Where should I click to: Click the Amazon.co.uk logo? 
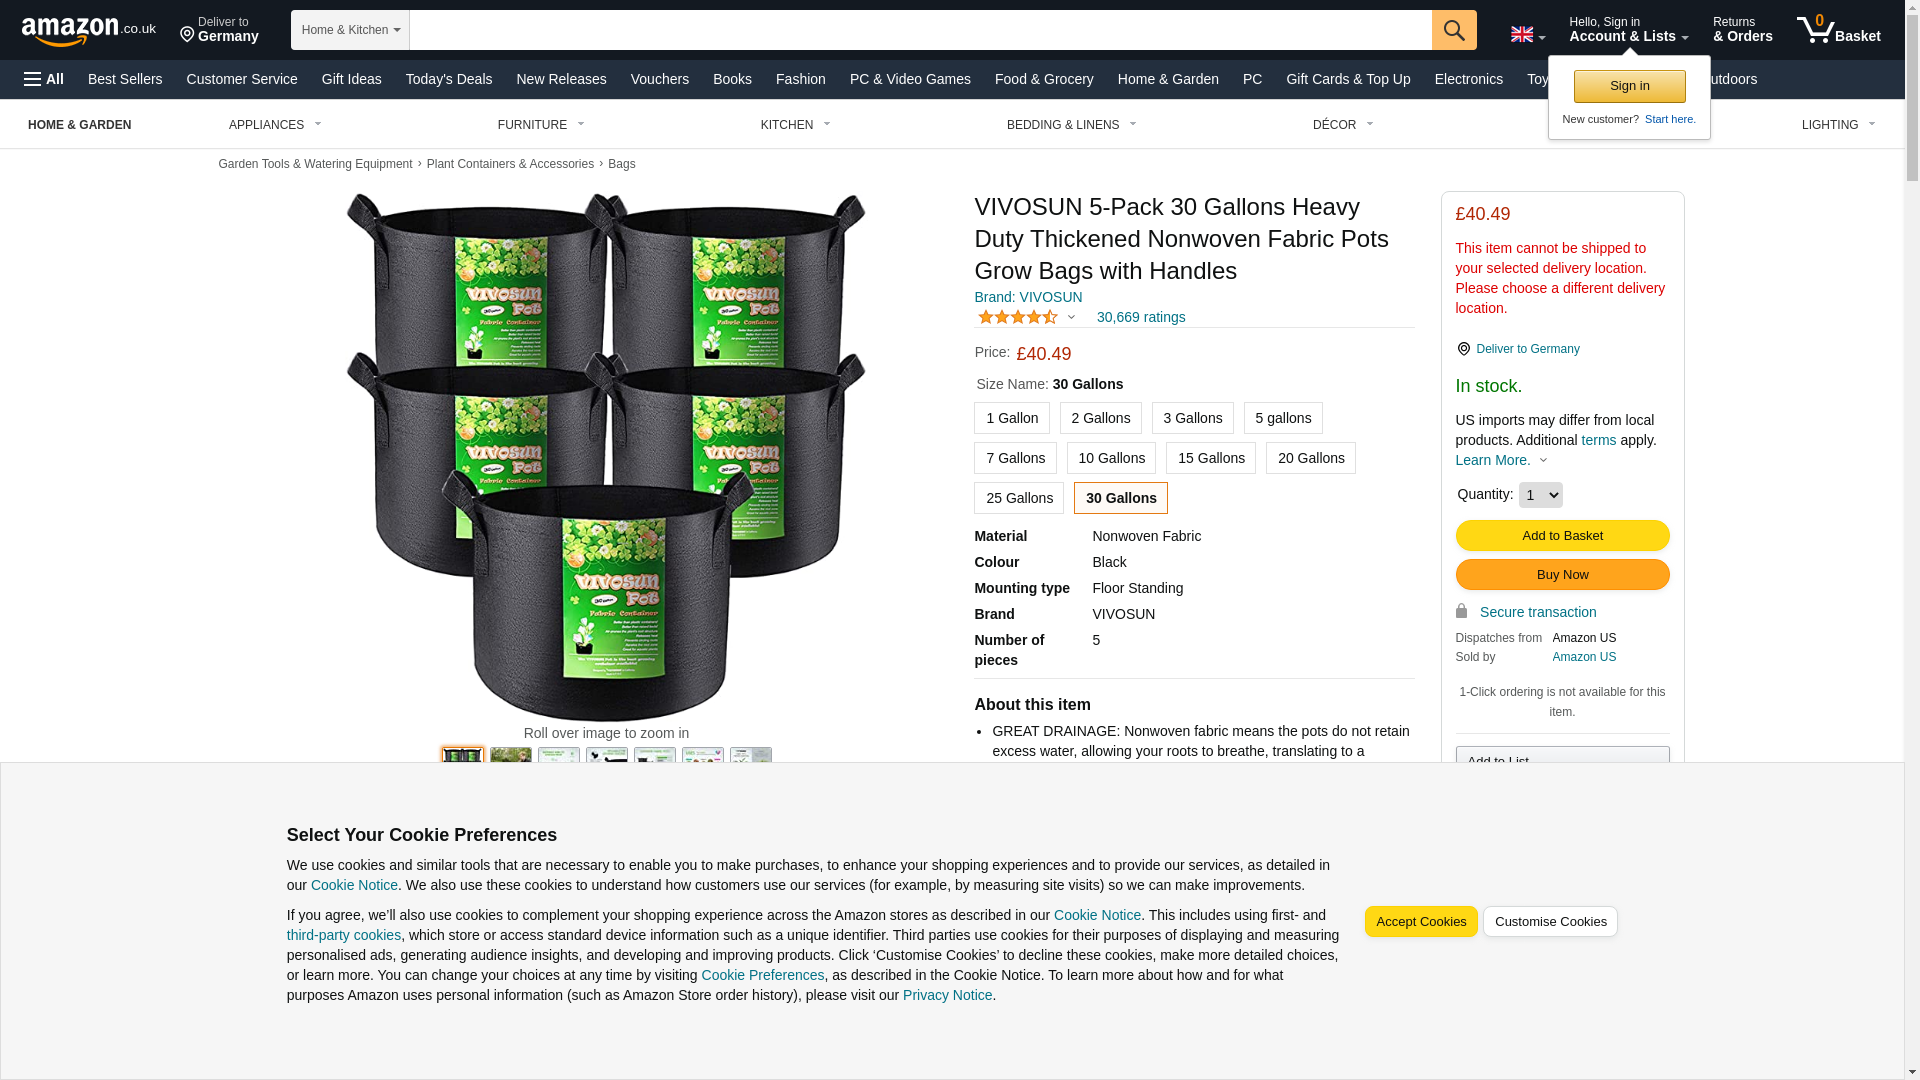click(x=88, y=31)
